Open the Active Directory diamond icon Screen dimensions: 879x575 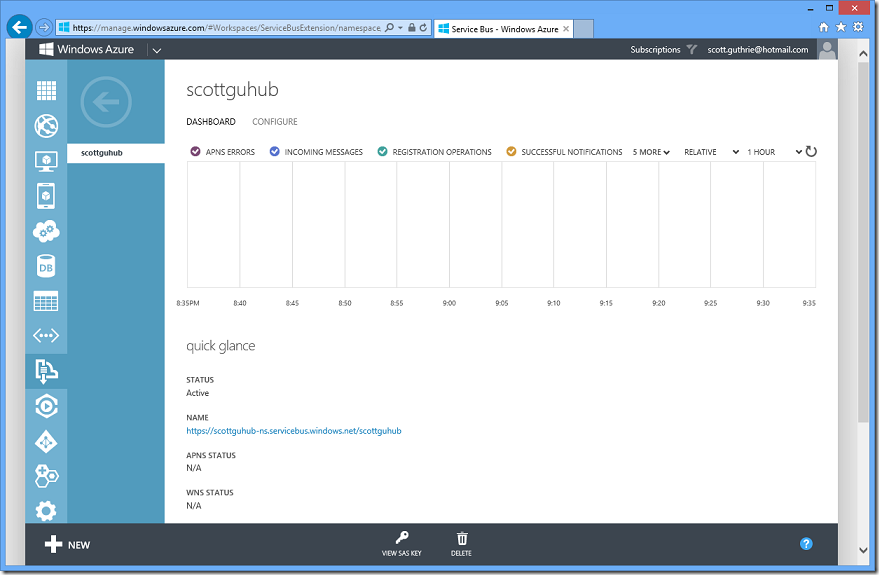(x=46, y=442)
